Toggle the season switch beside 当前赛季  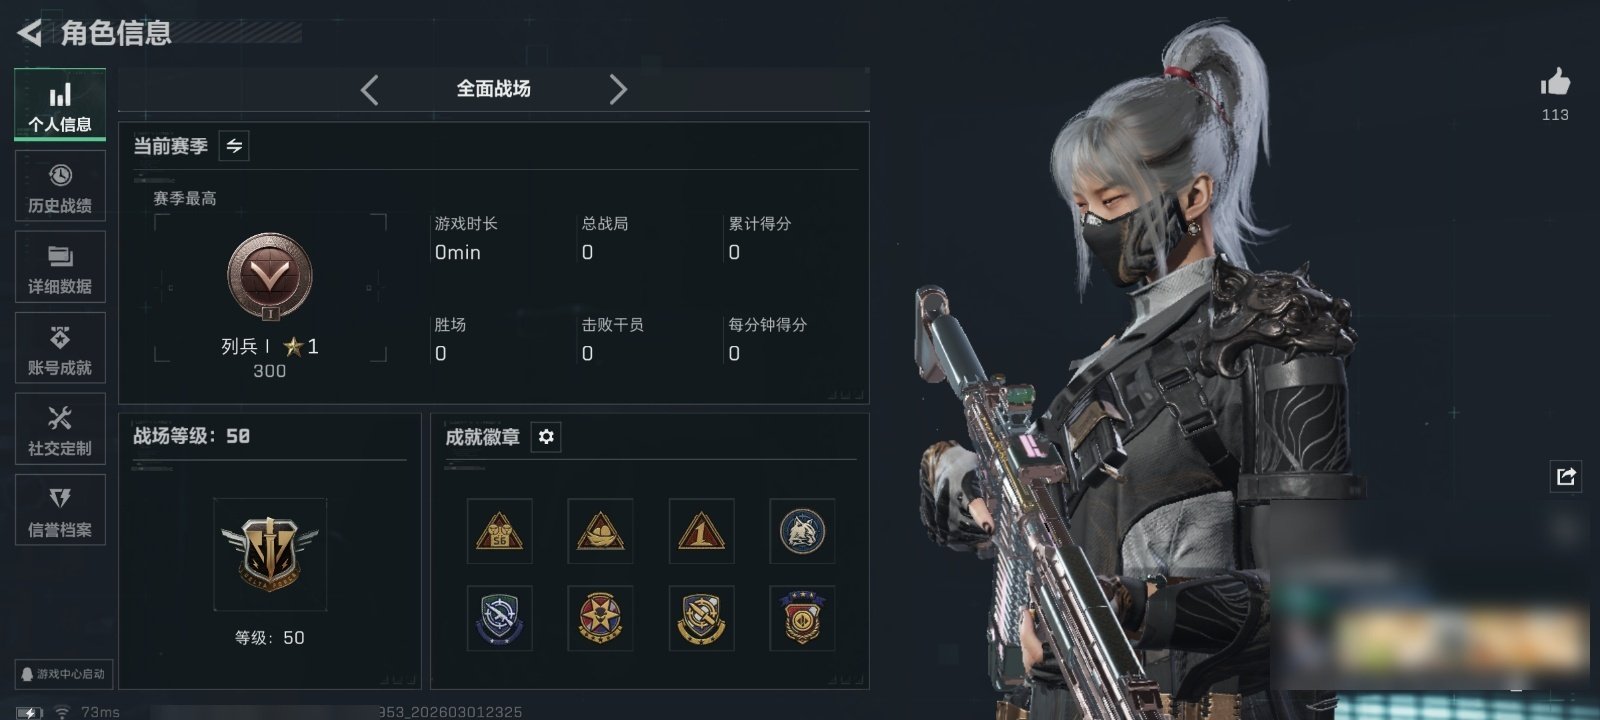[234, 146]
